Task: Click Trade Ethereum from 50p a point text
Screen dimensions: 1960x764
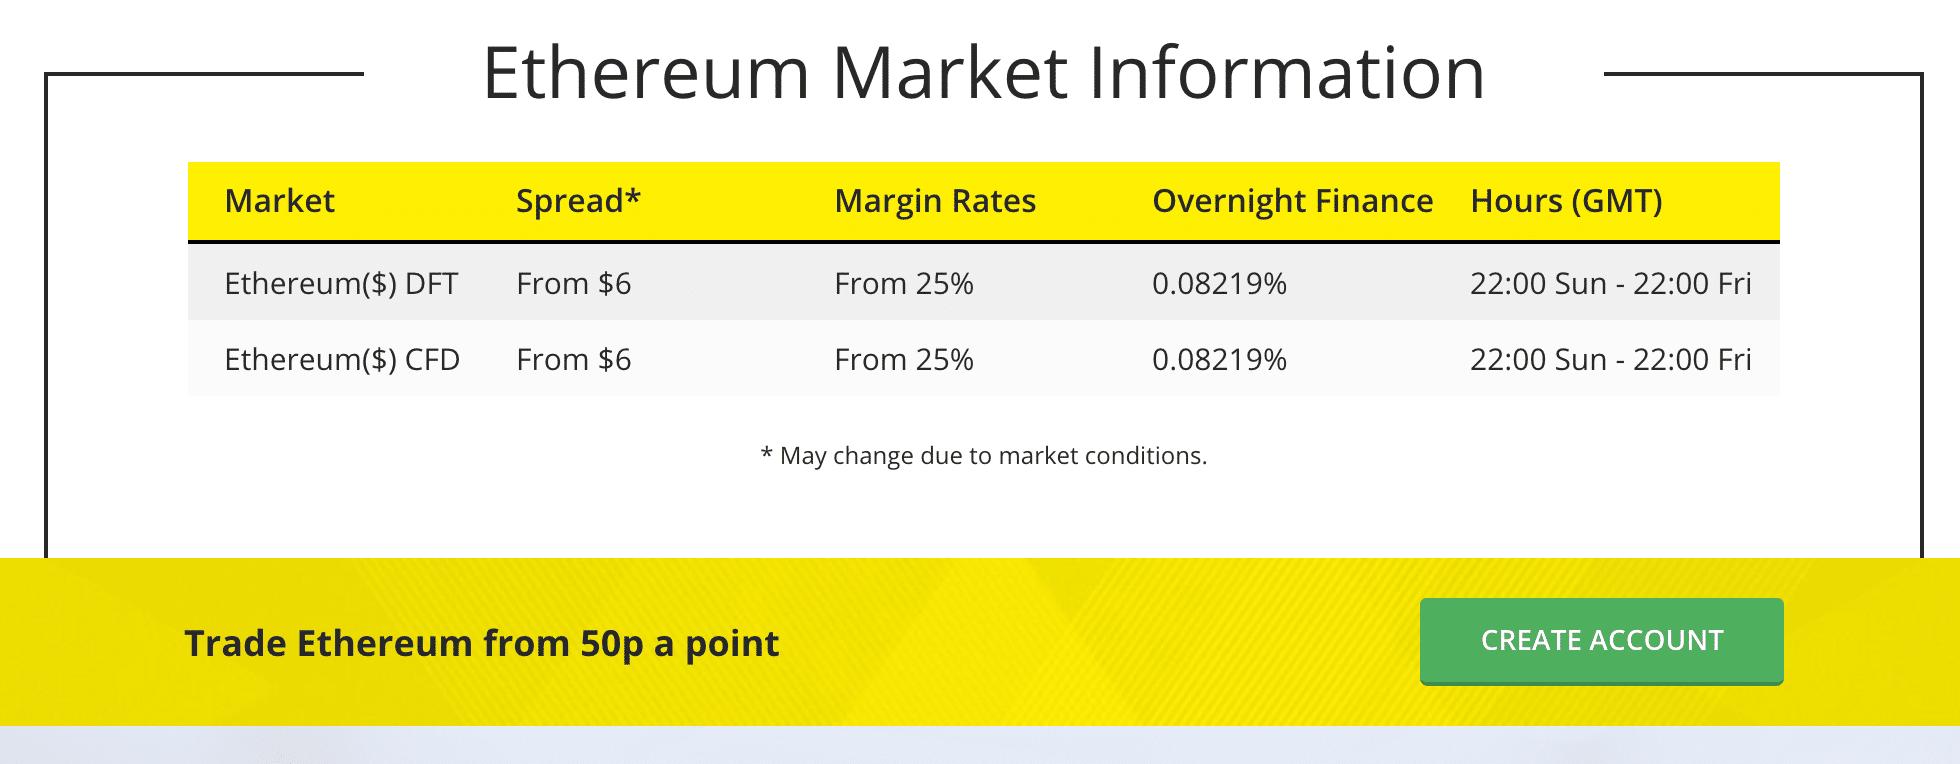Action: click(481, 644)
